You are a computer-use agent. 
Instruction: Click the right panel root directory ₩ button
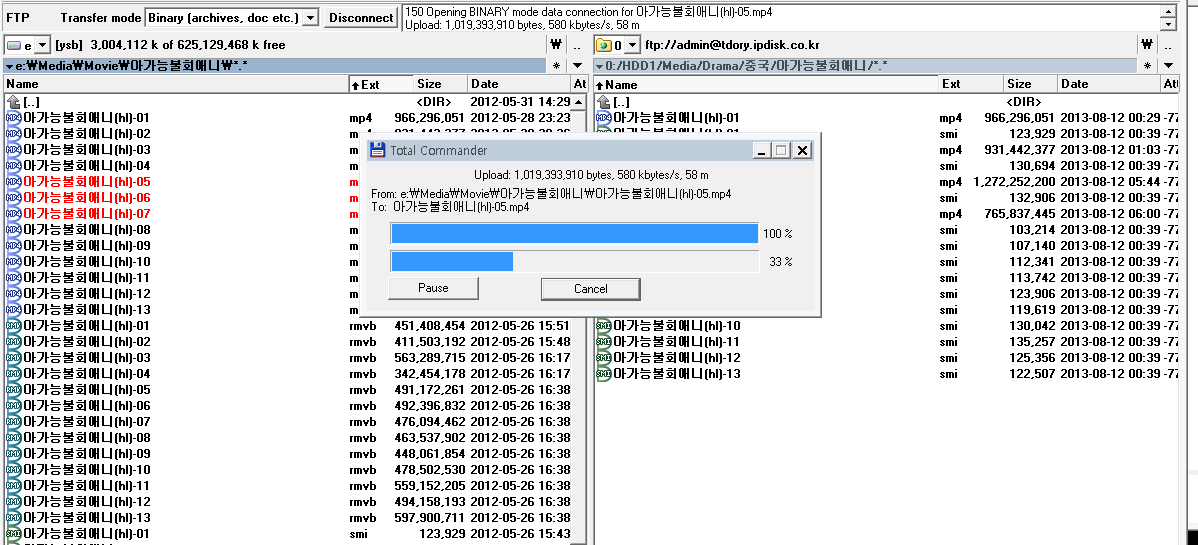click(1148, 45)
